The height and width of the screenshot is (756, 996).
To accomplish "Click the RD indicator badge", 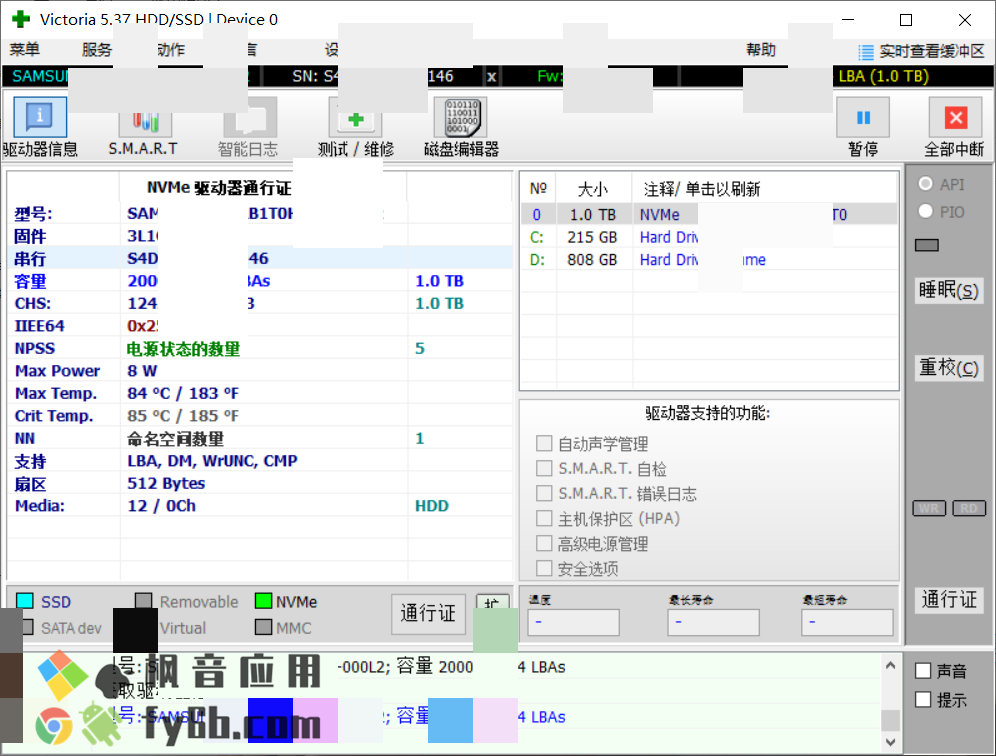I will (969, 508).
